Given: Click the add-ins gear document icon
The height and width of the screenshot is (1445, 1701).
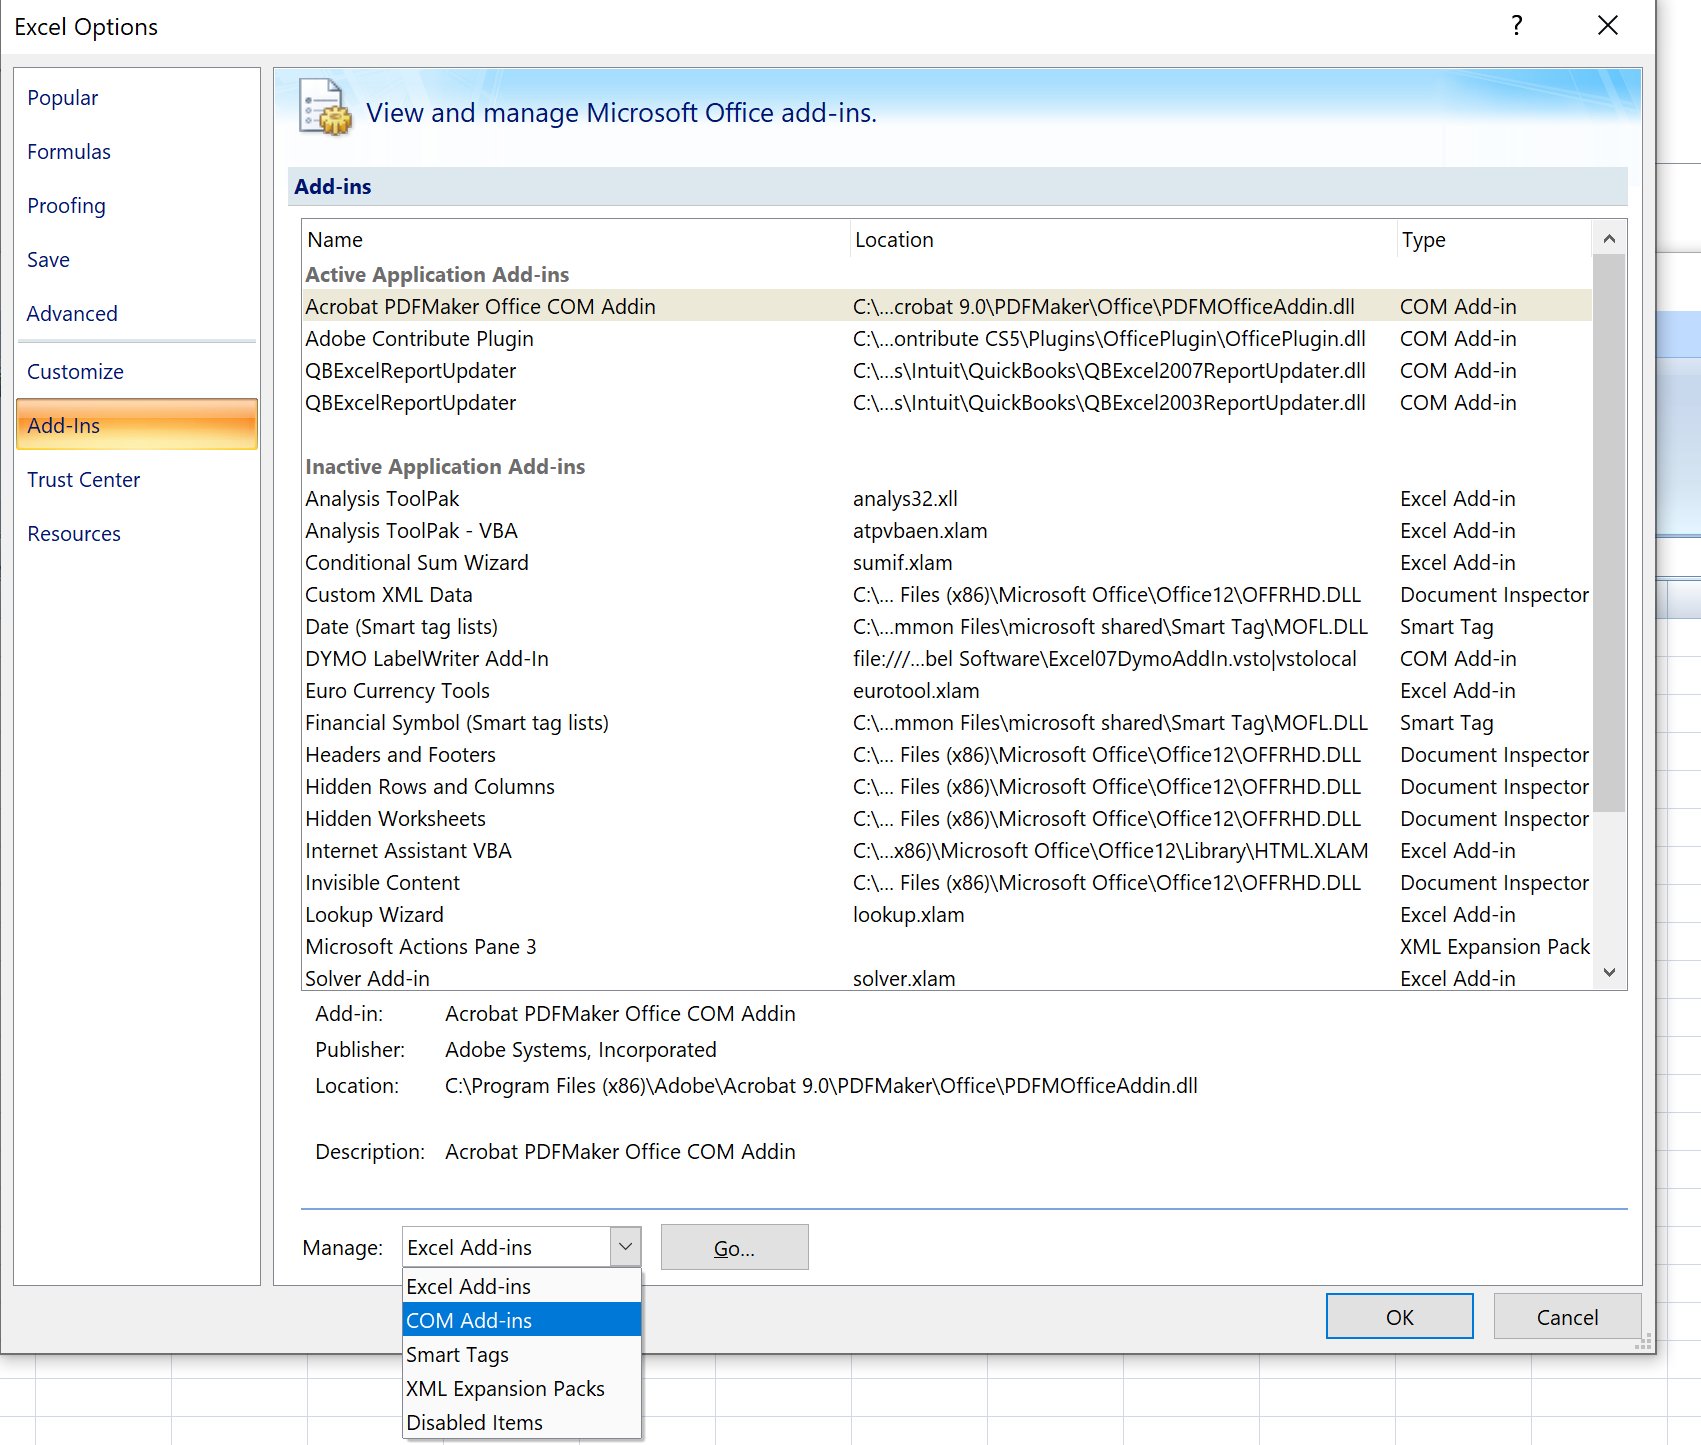Looking at the screenshot, I should point(325,108).
